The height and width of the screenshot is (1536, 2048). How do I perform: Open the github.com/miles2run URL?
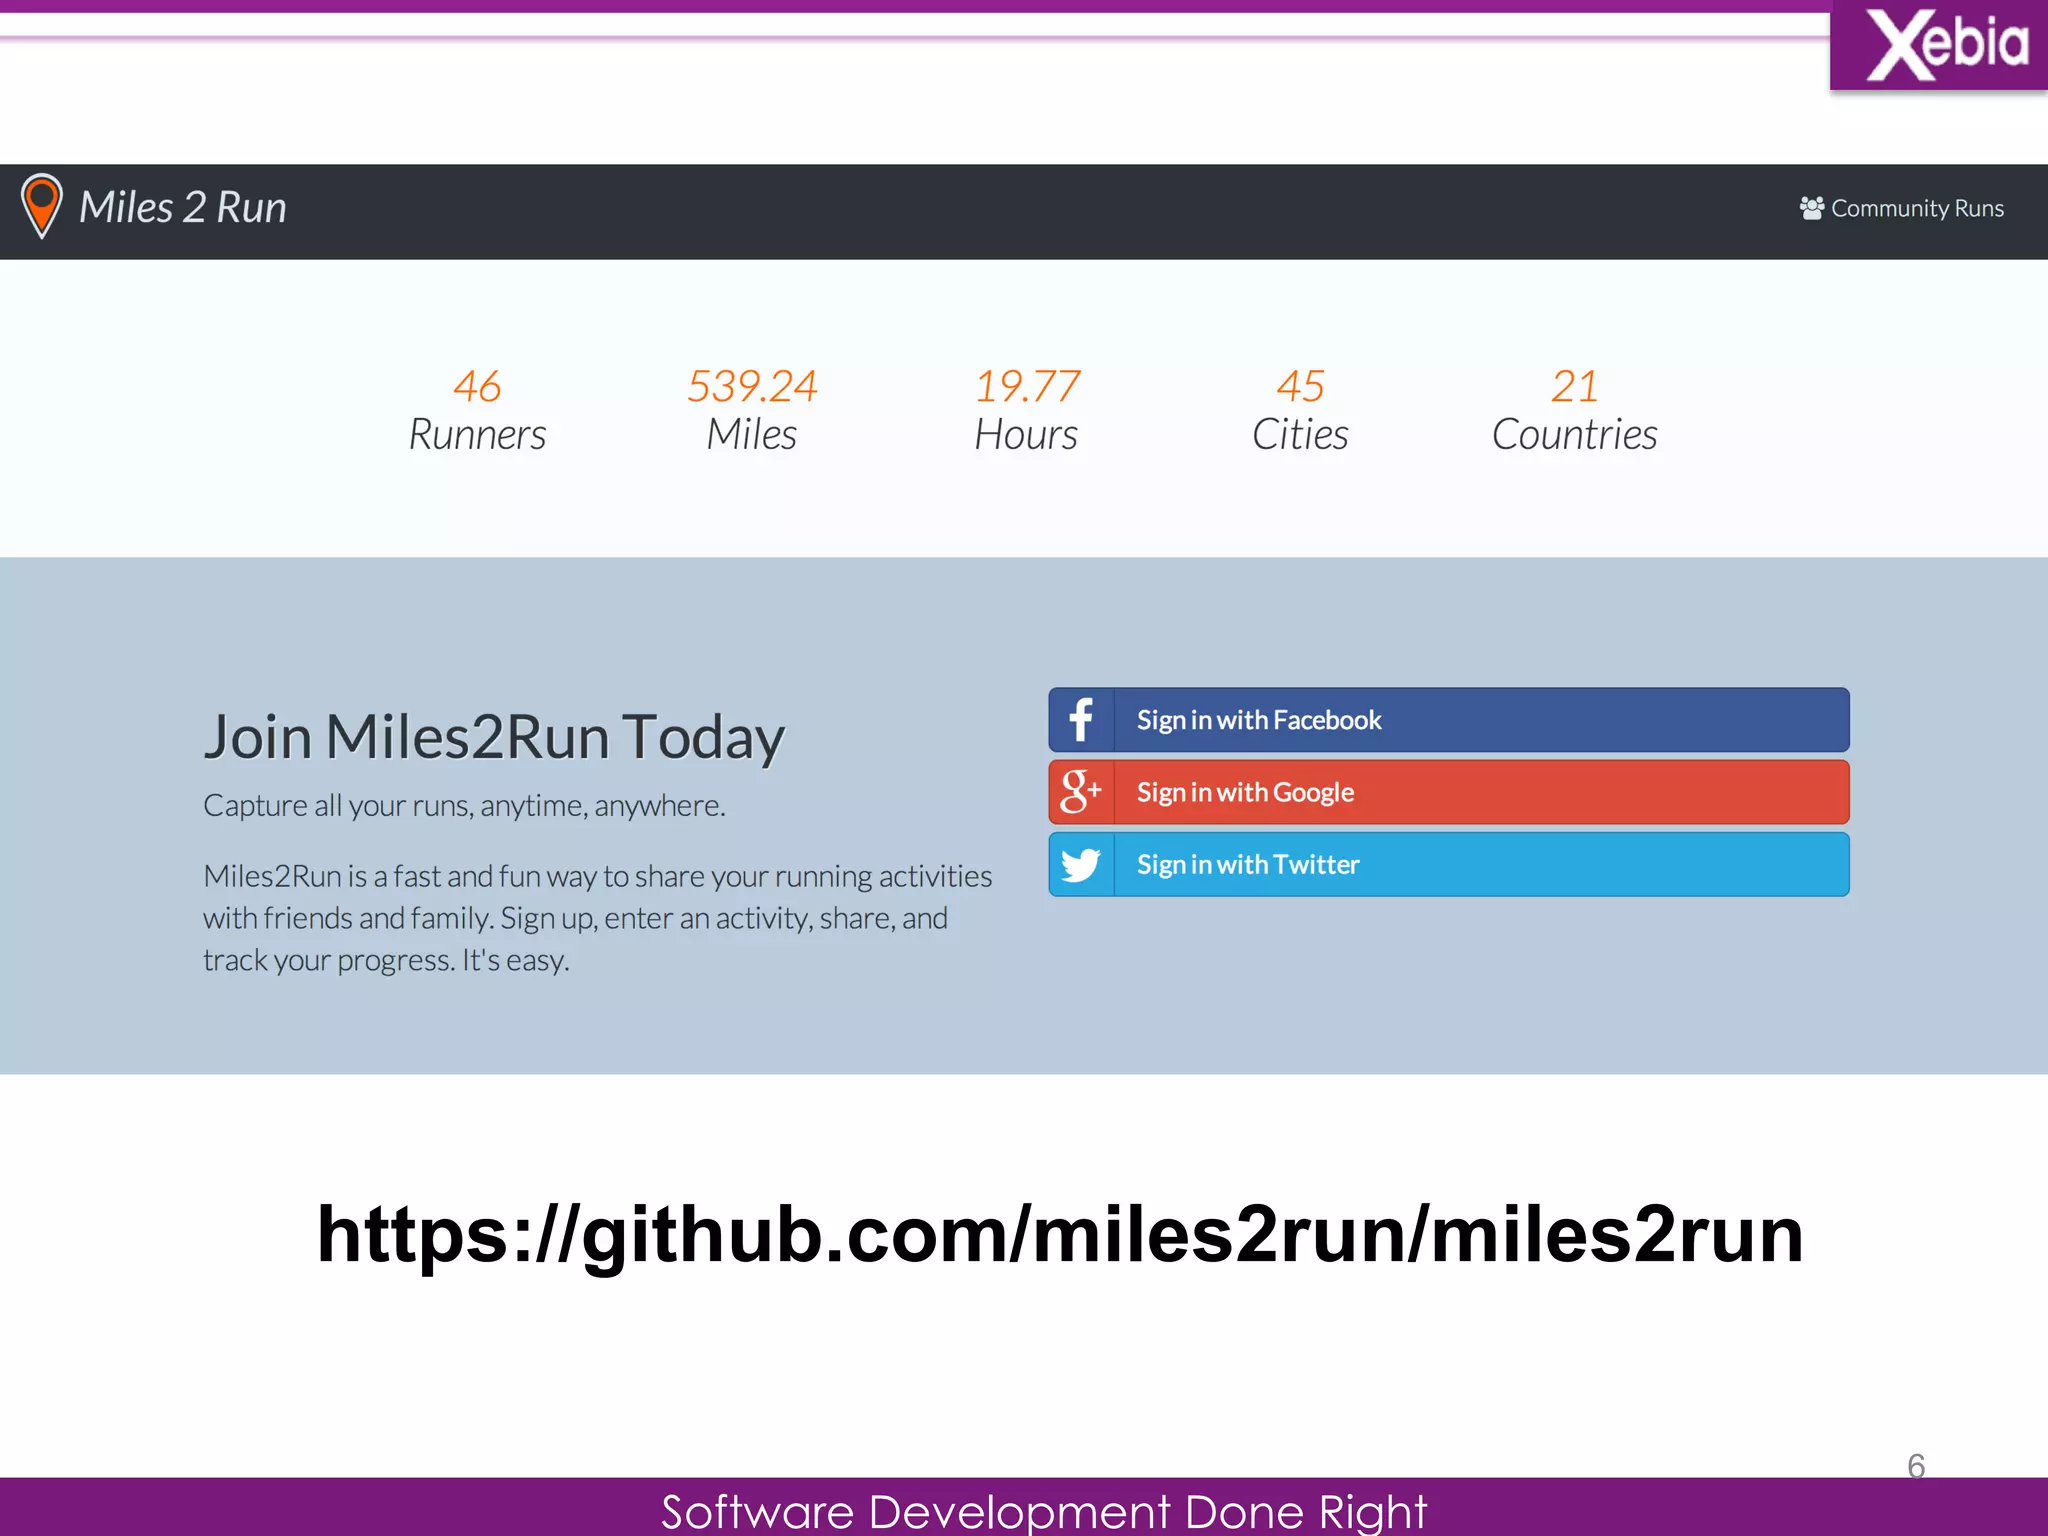(1060, 1235)
